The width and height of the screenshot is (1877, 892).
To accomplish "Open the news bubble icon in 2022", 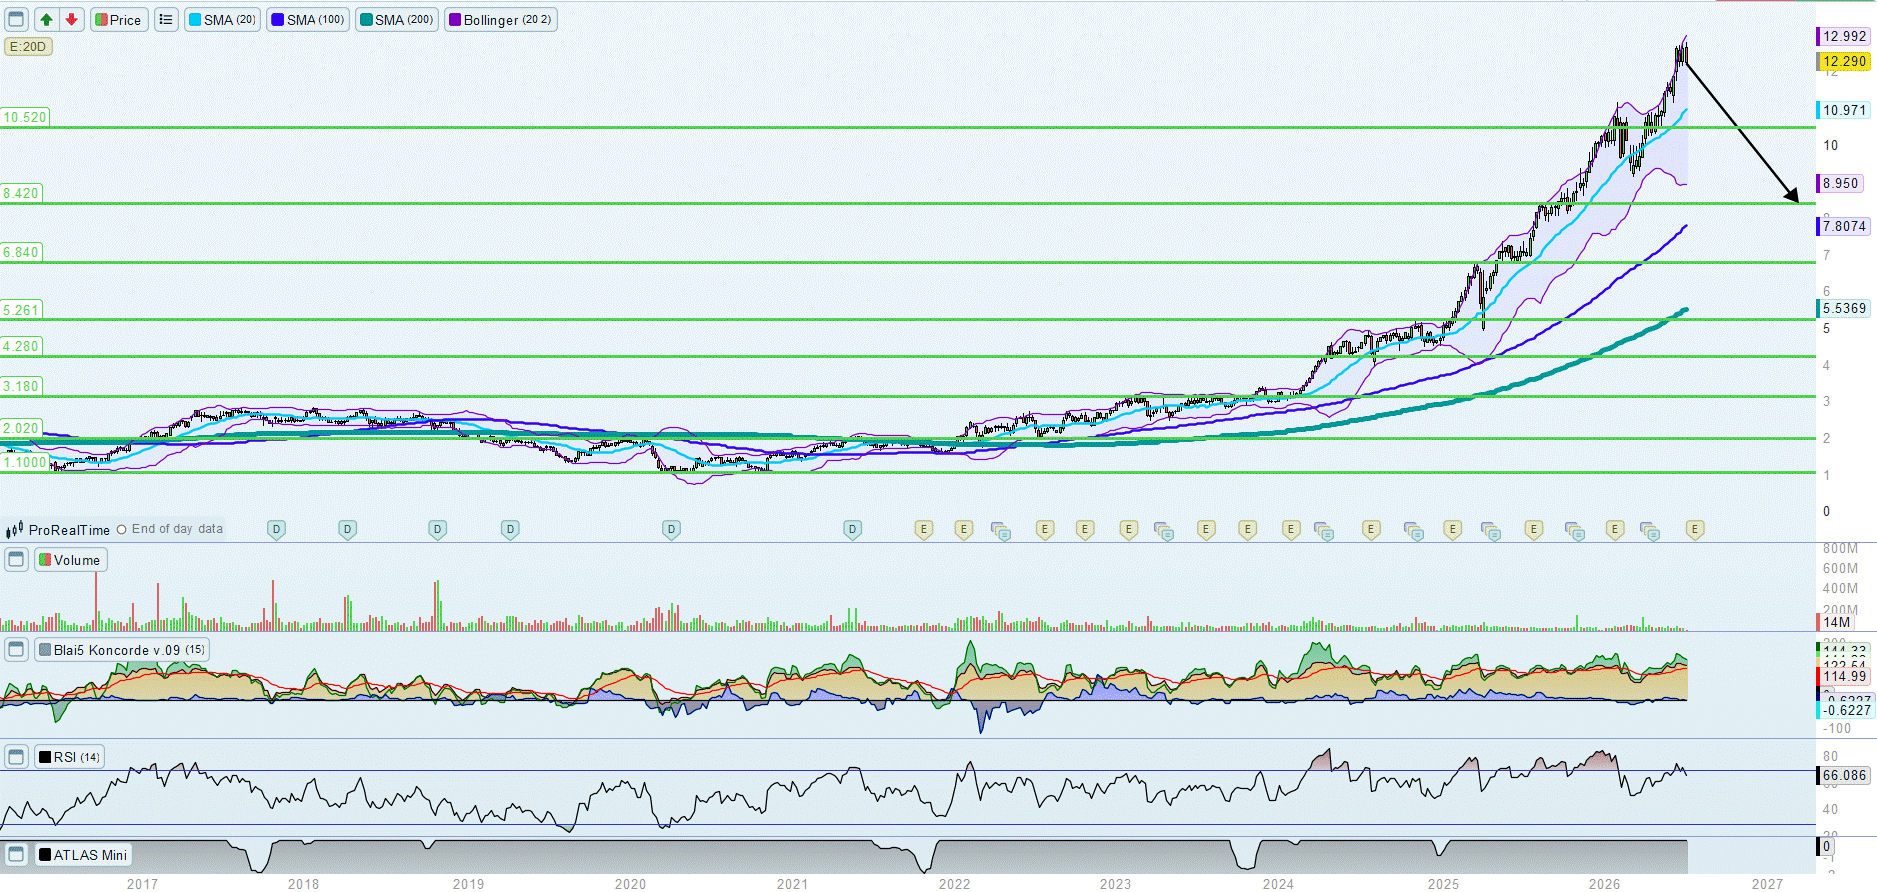I will 1001,531.
